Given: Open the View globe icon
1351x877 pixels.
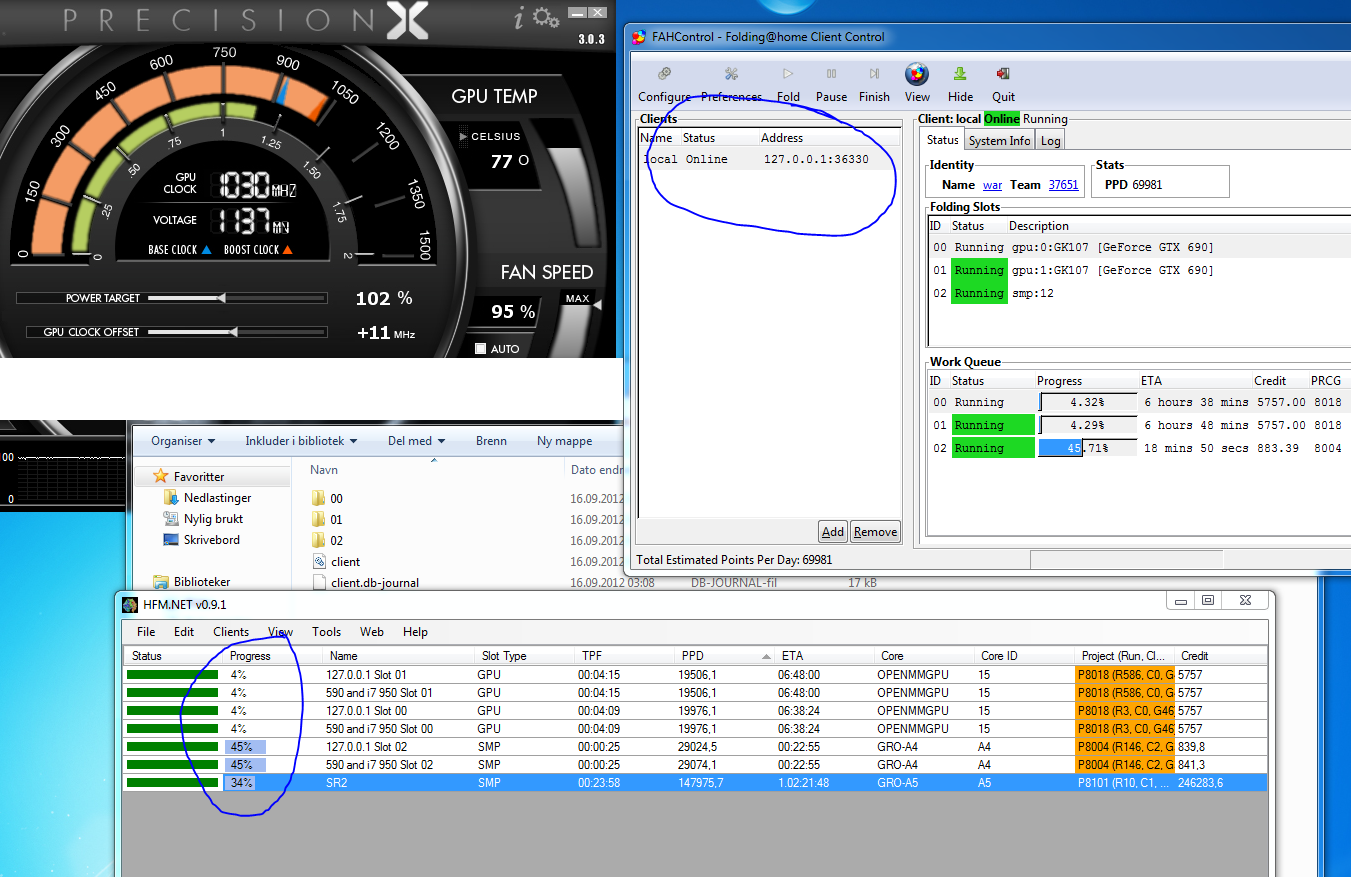Looking at the screenshot, I should (917, 74).
